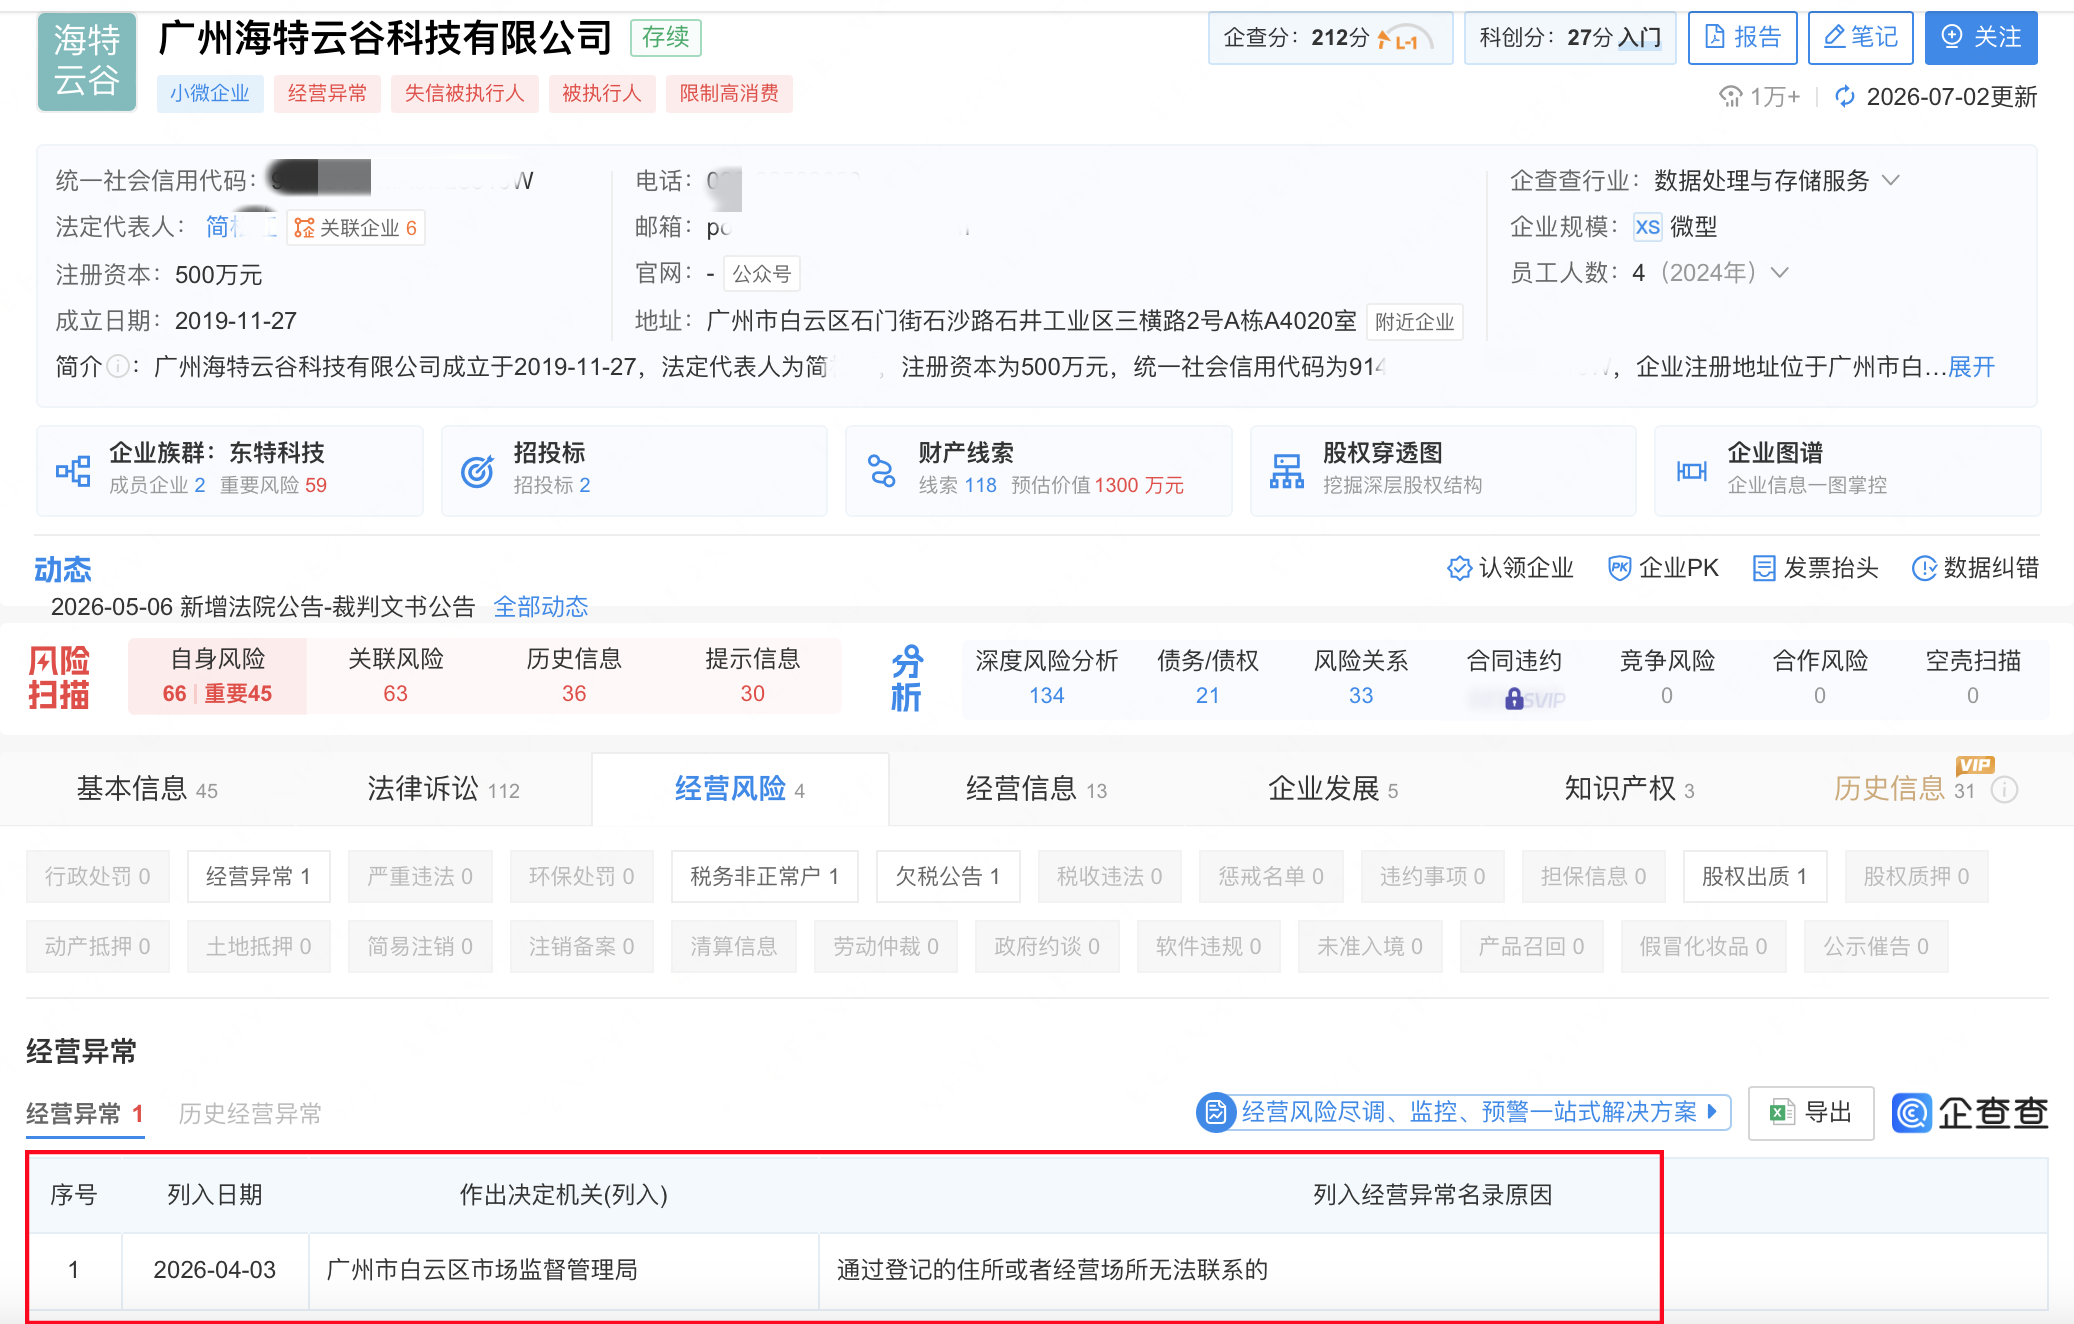
Task: Click the 科创分 27分 入门 badge
Action: pos(1570,38)
